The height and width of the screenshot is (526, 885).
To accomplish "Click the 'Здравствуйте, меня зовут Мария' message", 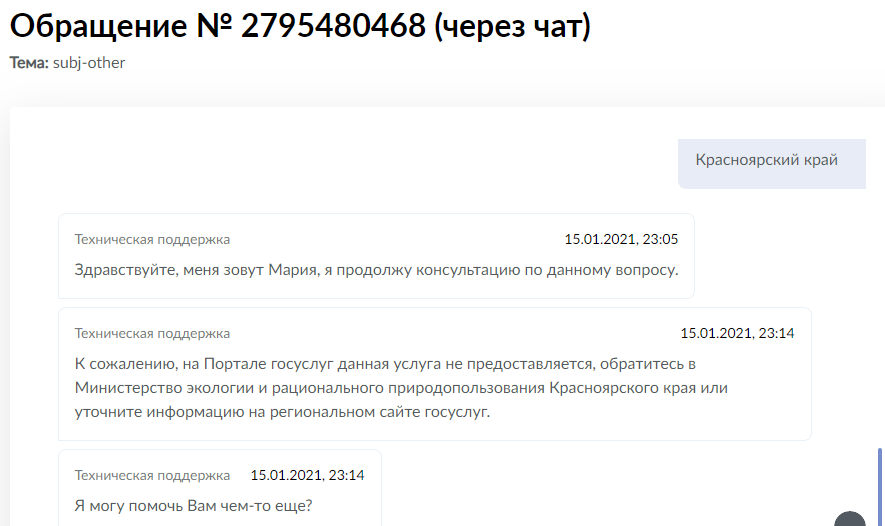I will point(376,269).
